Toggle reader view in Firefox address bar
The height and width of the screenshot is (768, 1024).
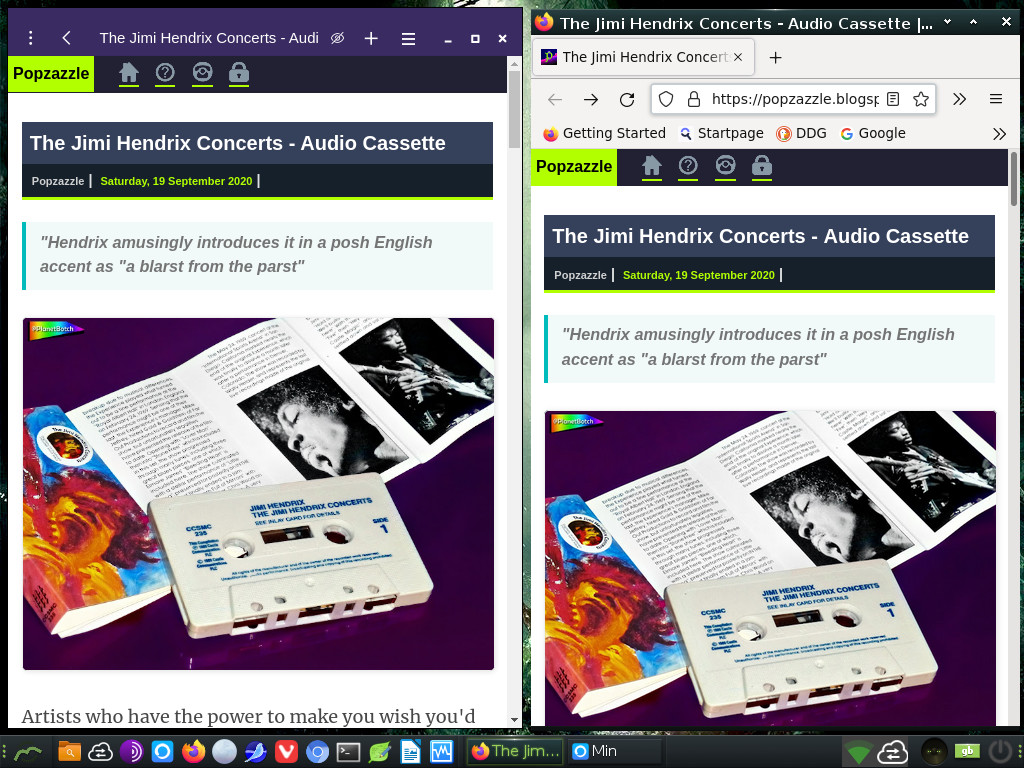tap(893, 99)
